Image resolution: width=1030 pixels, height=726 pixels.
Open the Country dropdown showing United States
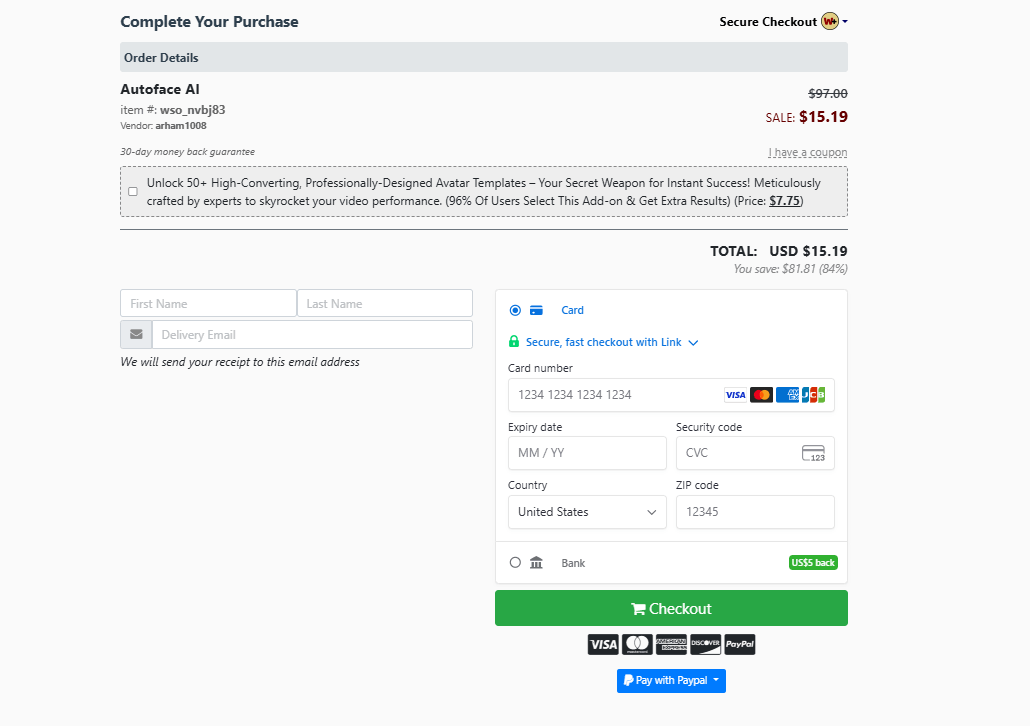[x=587, y=512]
